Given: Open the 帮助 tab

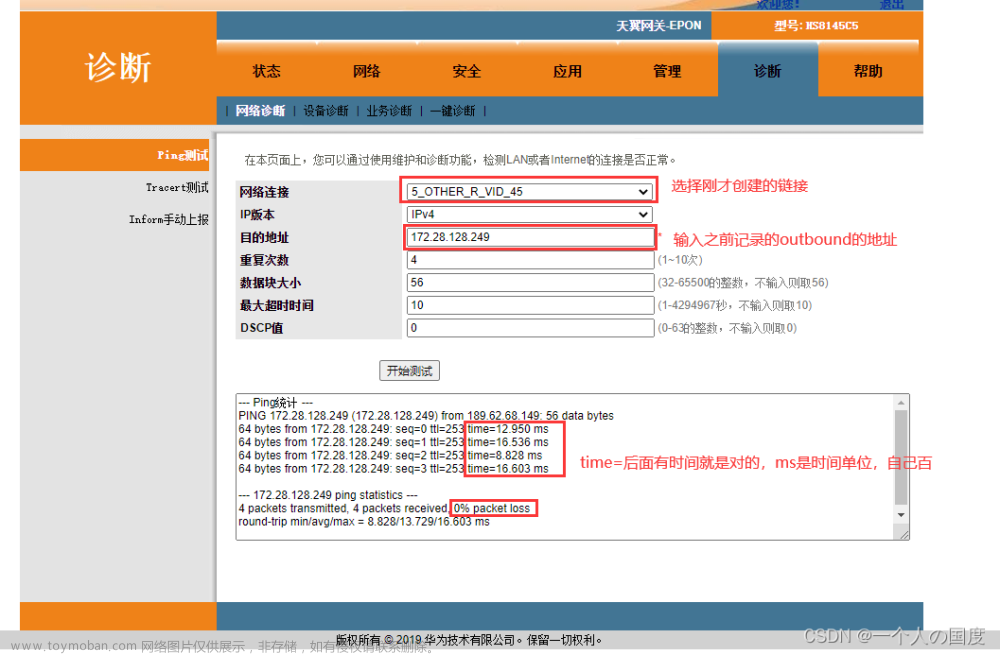Looking at the screenshot, I should pos(868,71).
